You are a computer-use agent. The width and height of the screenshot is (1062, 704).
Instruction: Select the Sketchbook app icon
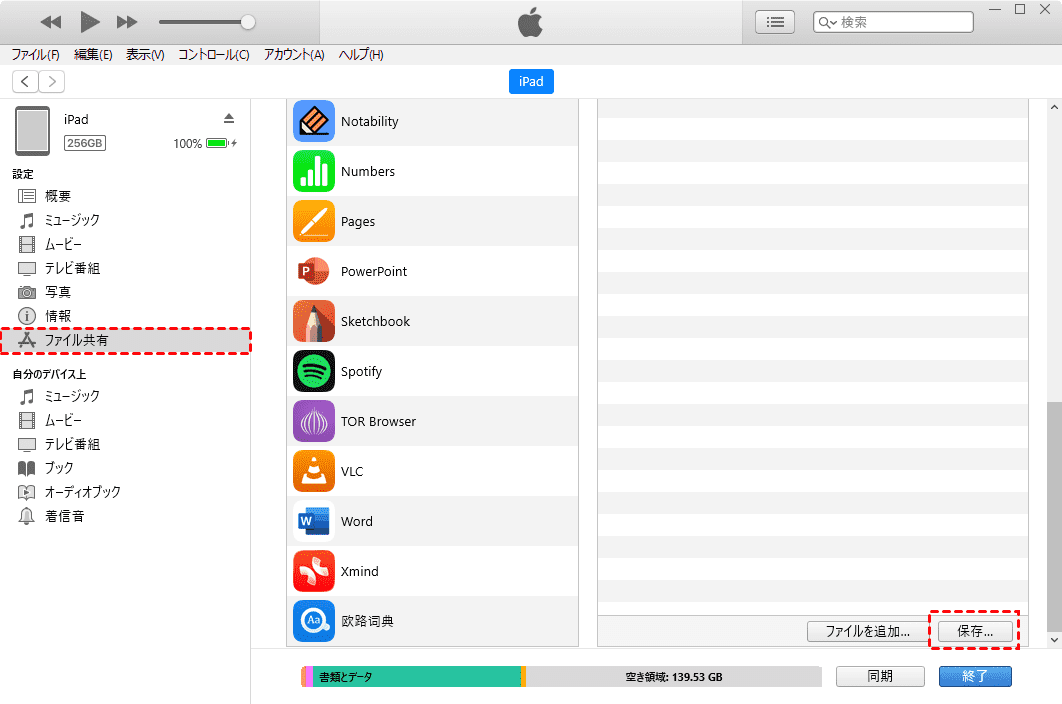(x=314, y=322)
